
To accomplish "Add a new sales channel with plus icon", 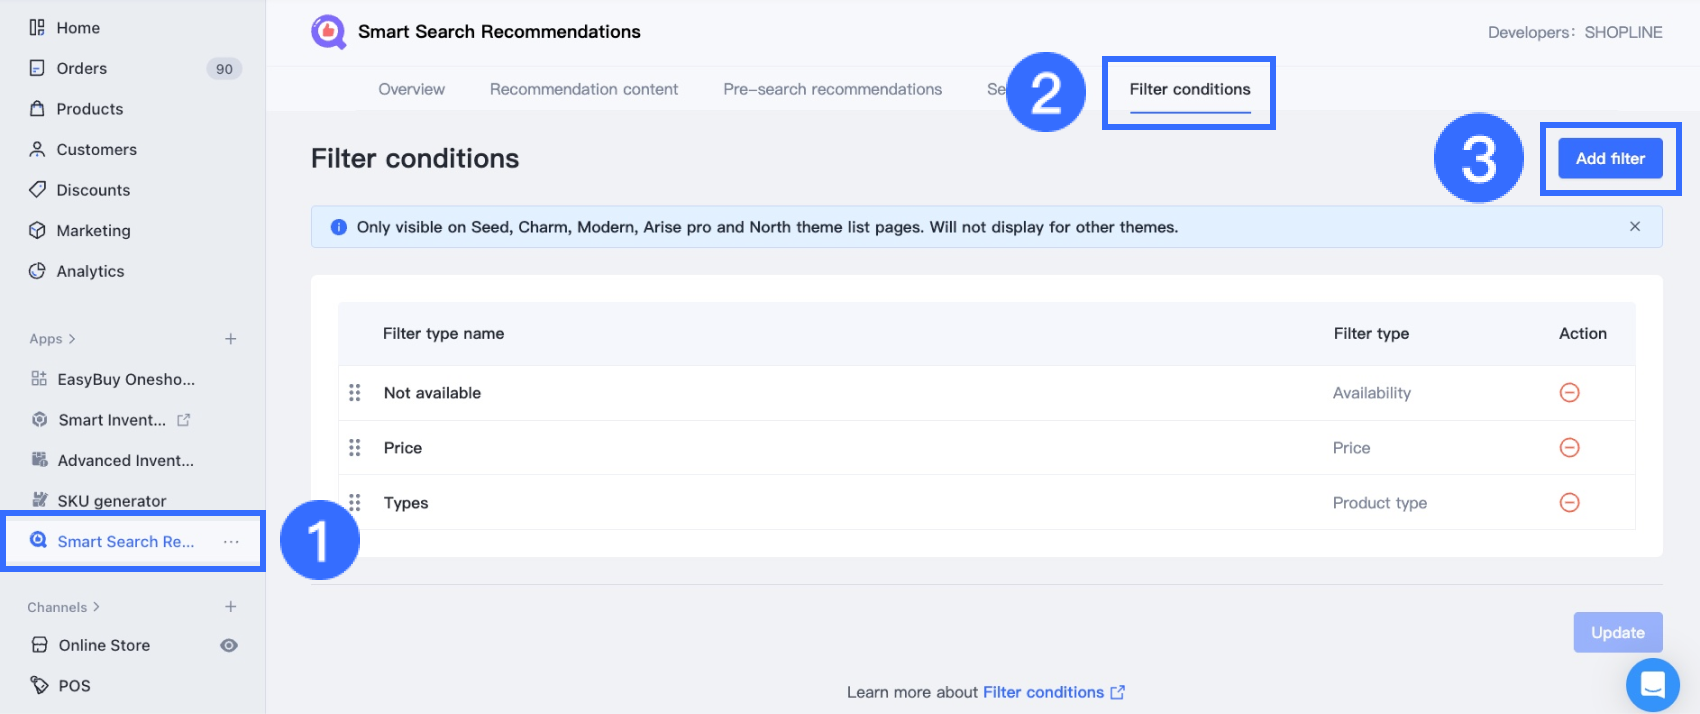I will [x=231, y=607].
